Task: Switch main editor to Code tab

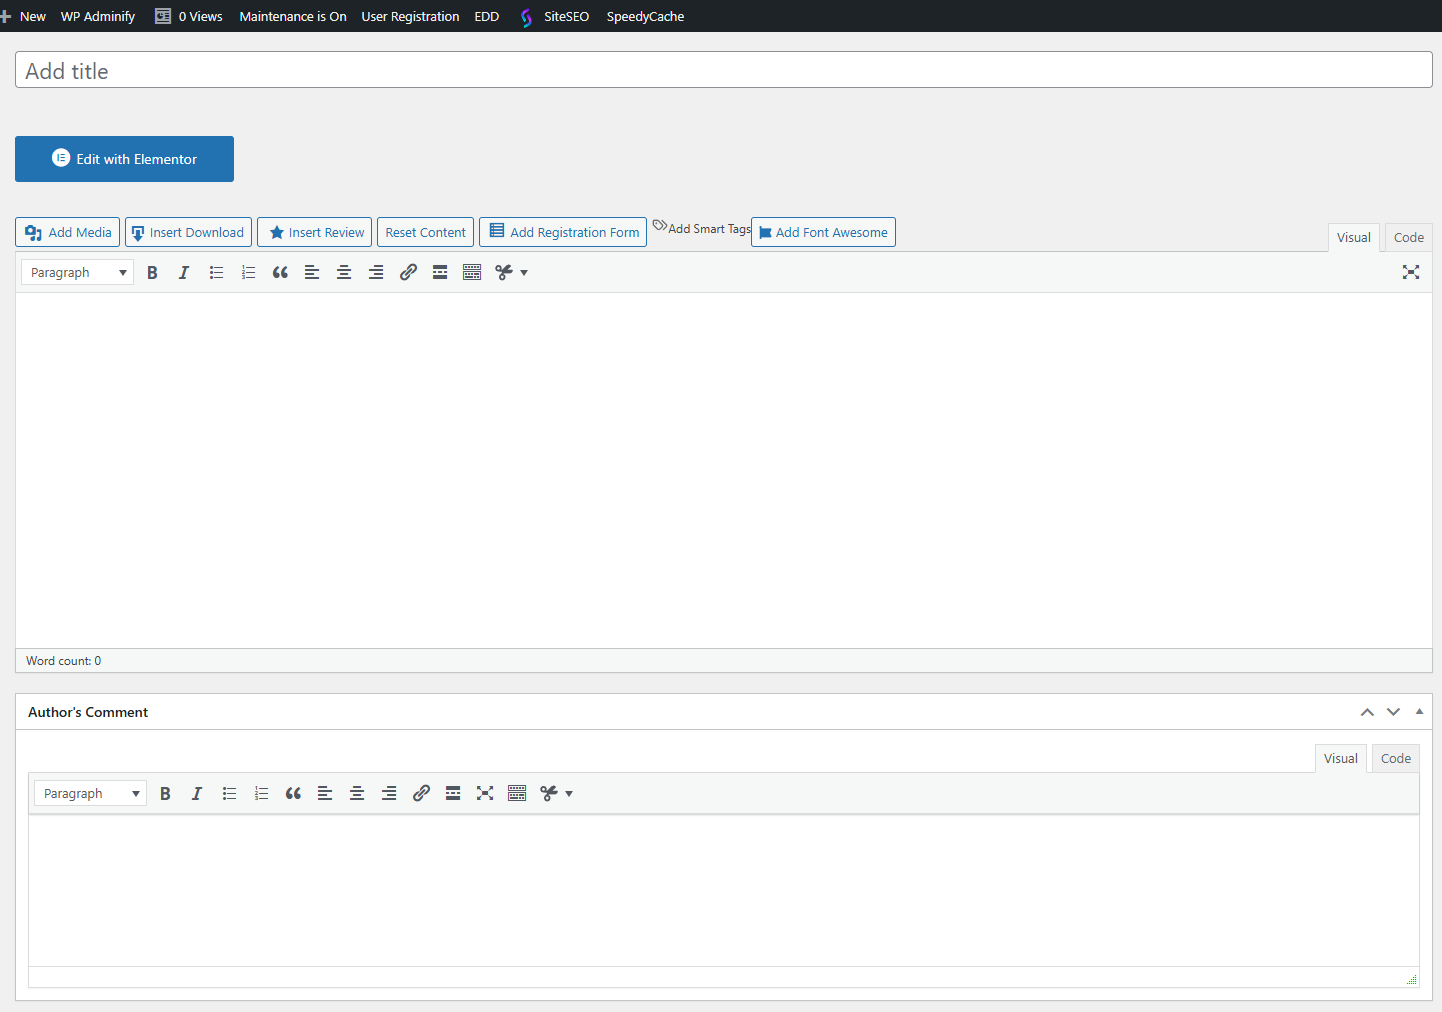Action: coord(1408,238)
